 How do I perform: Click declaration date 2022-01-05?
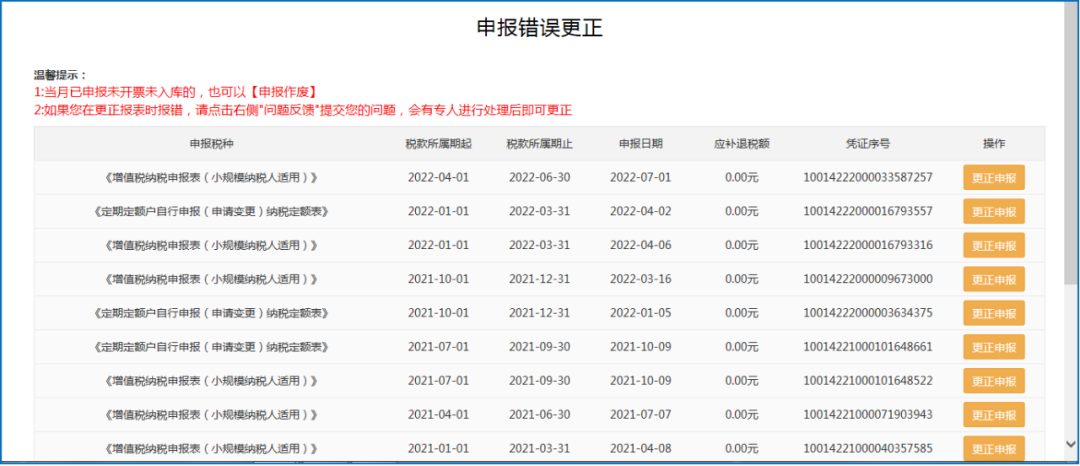click(641, 313)
